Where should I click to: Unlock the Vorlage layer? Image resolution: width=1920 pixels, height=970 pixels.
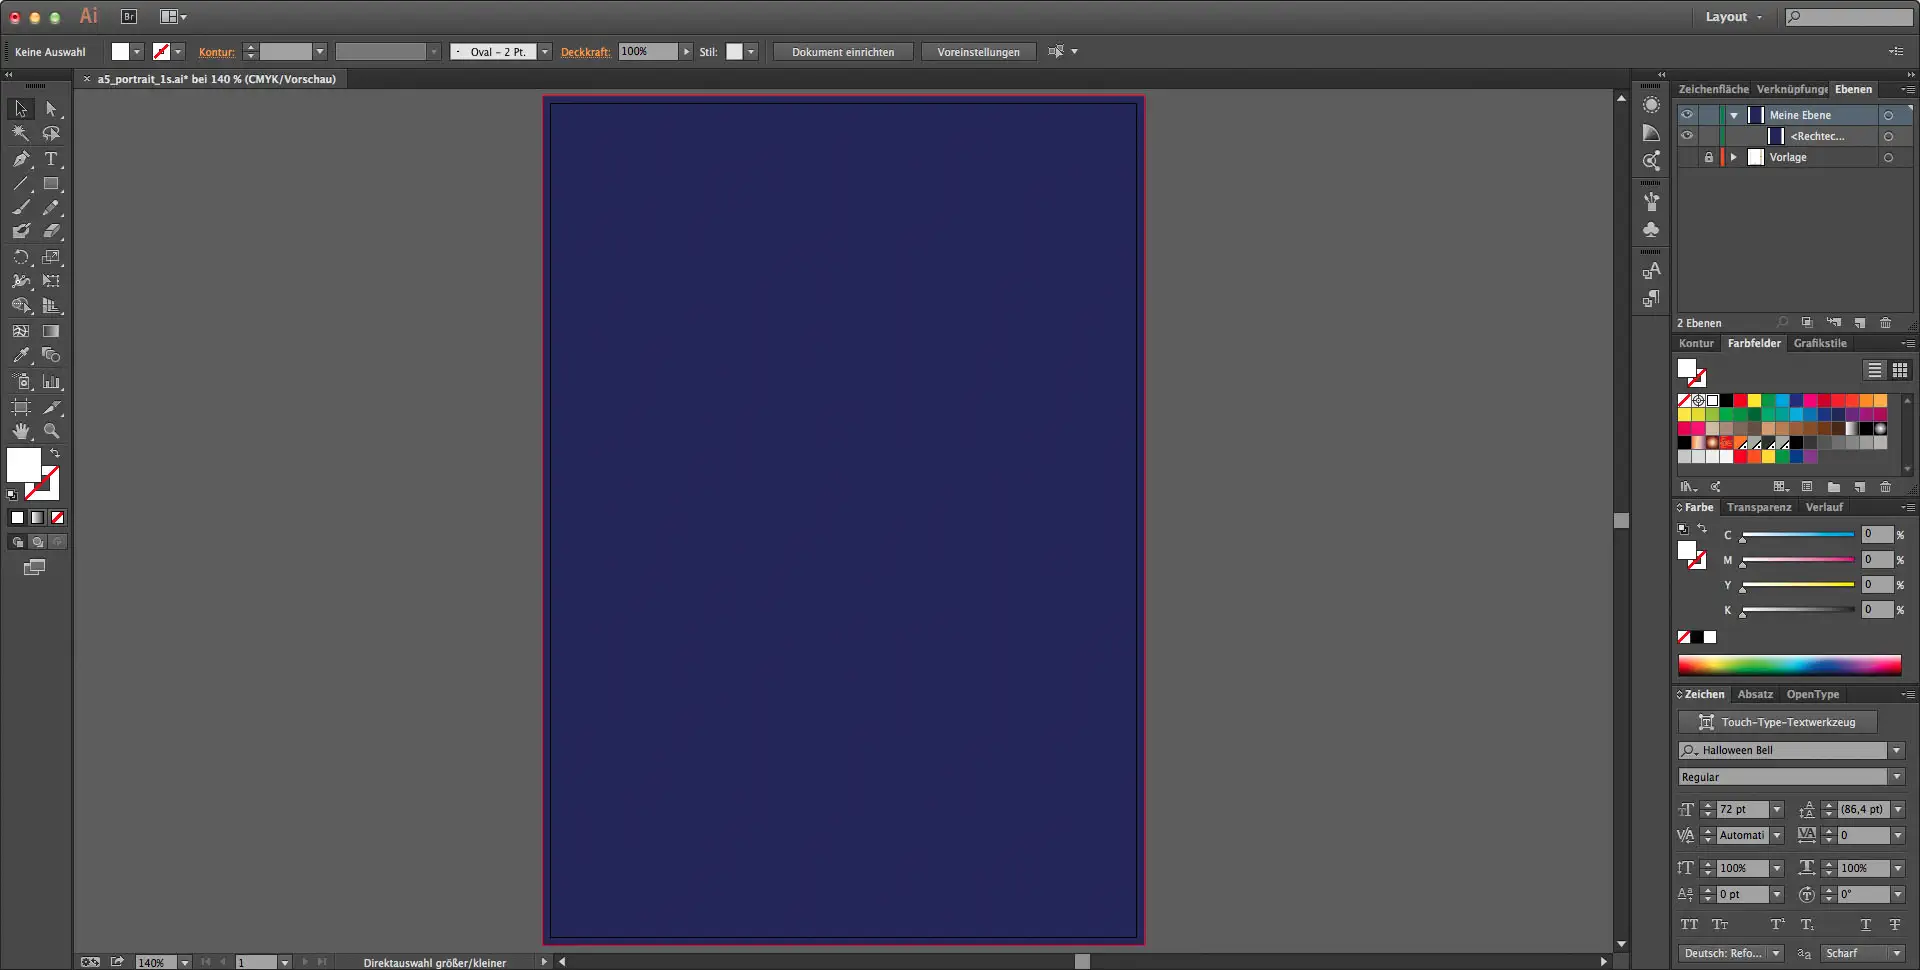(1708, 158)
